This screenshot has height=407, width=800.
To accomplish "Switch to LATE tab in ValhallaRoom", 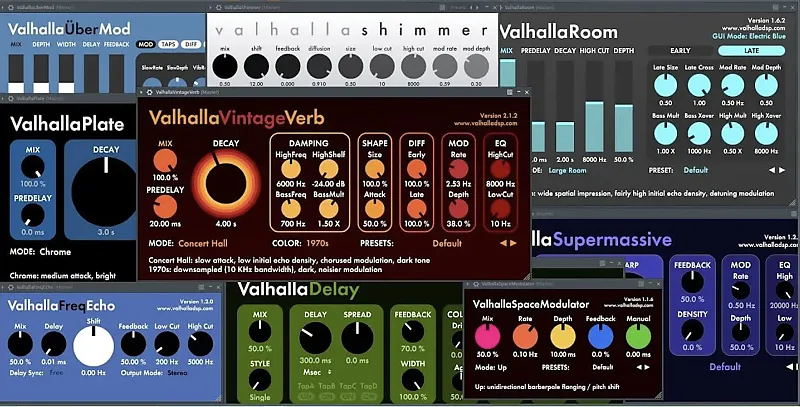I will pos(751,50).
